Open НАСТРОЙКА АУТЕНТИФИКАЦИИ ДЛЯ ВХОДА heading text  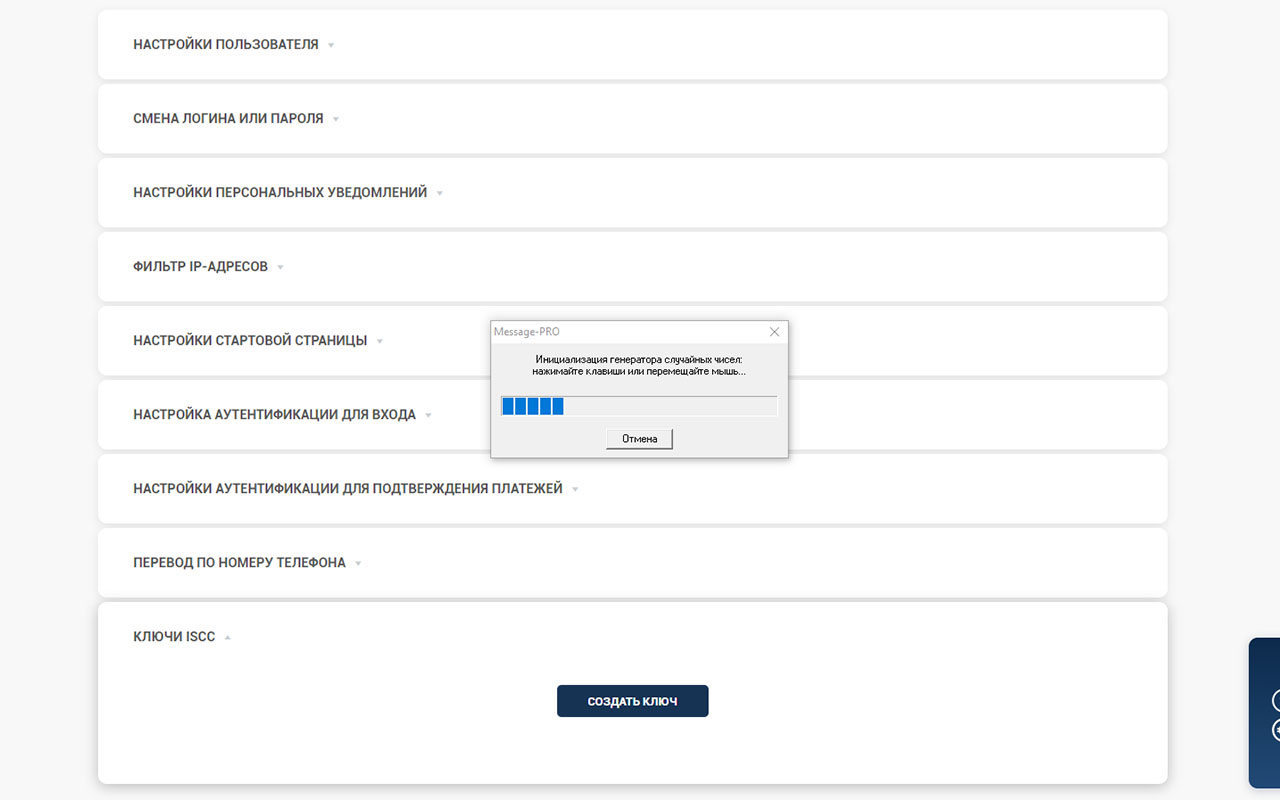[x=274, y=415]
